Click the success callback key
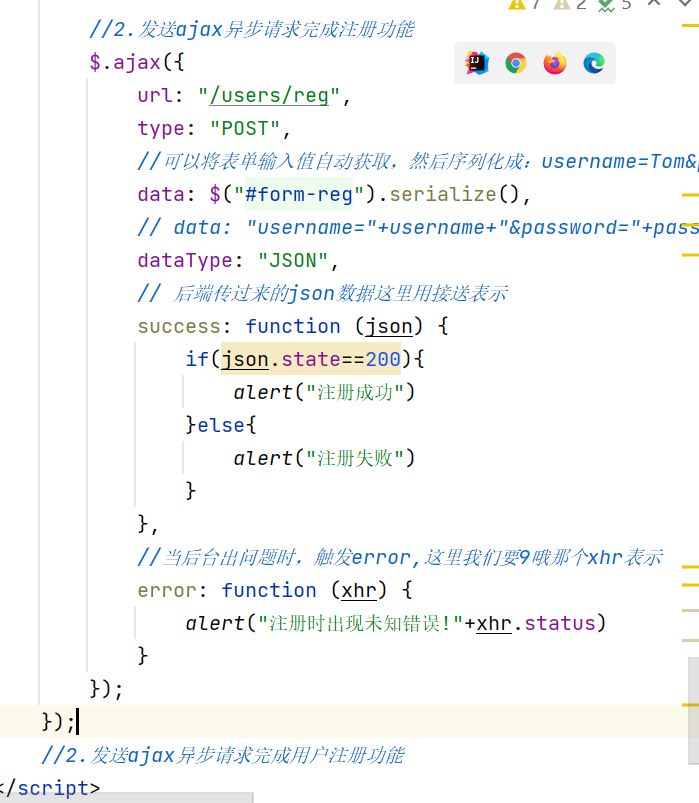Viewport: 699px width, 803px height. (x=179, y=327)
